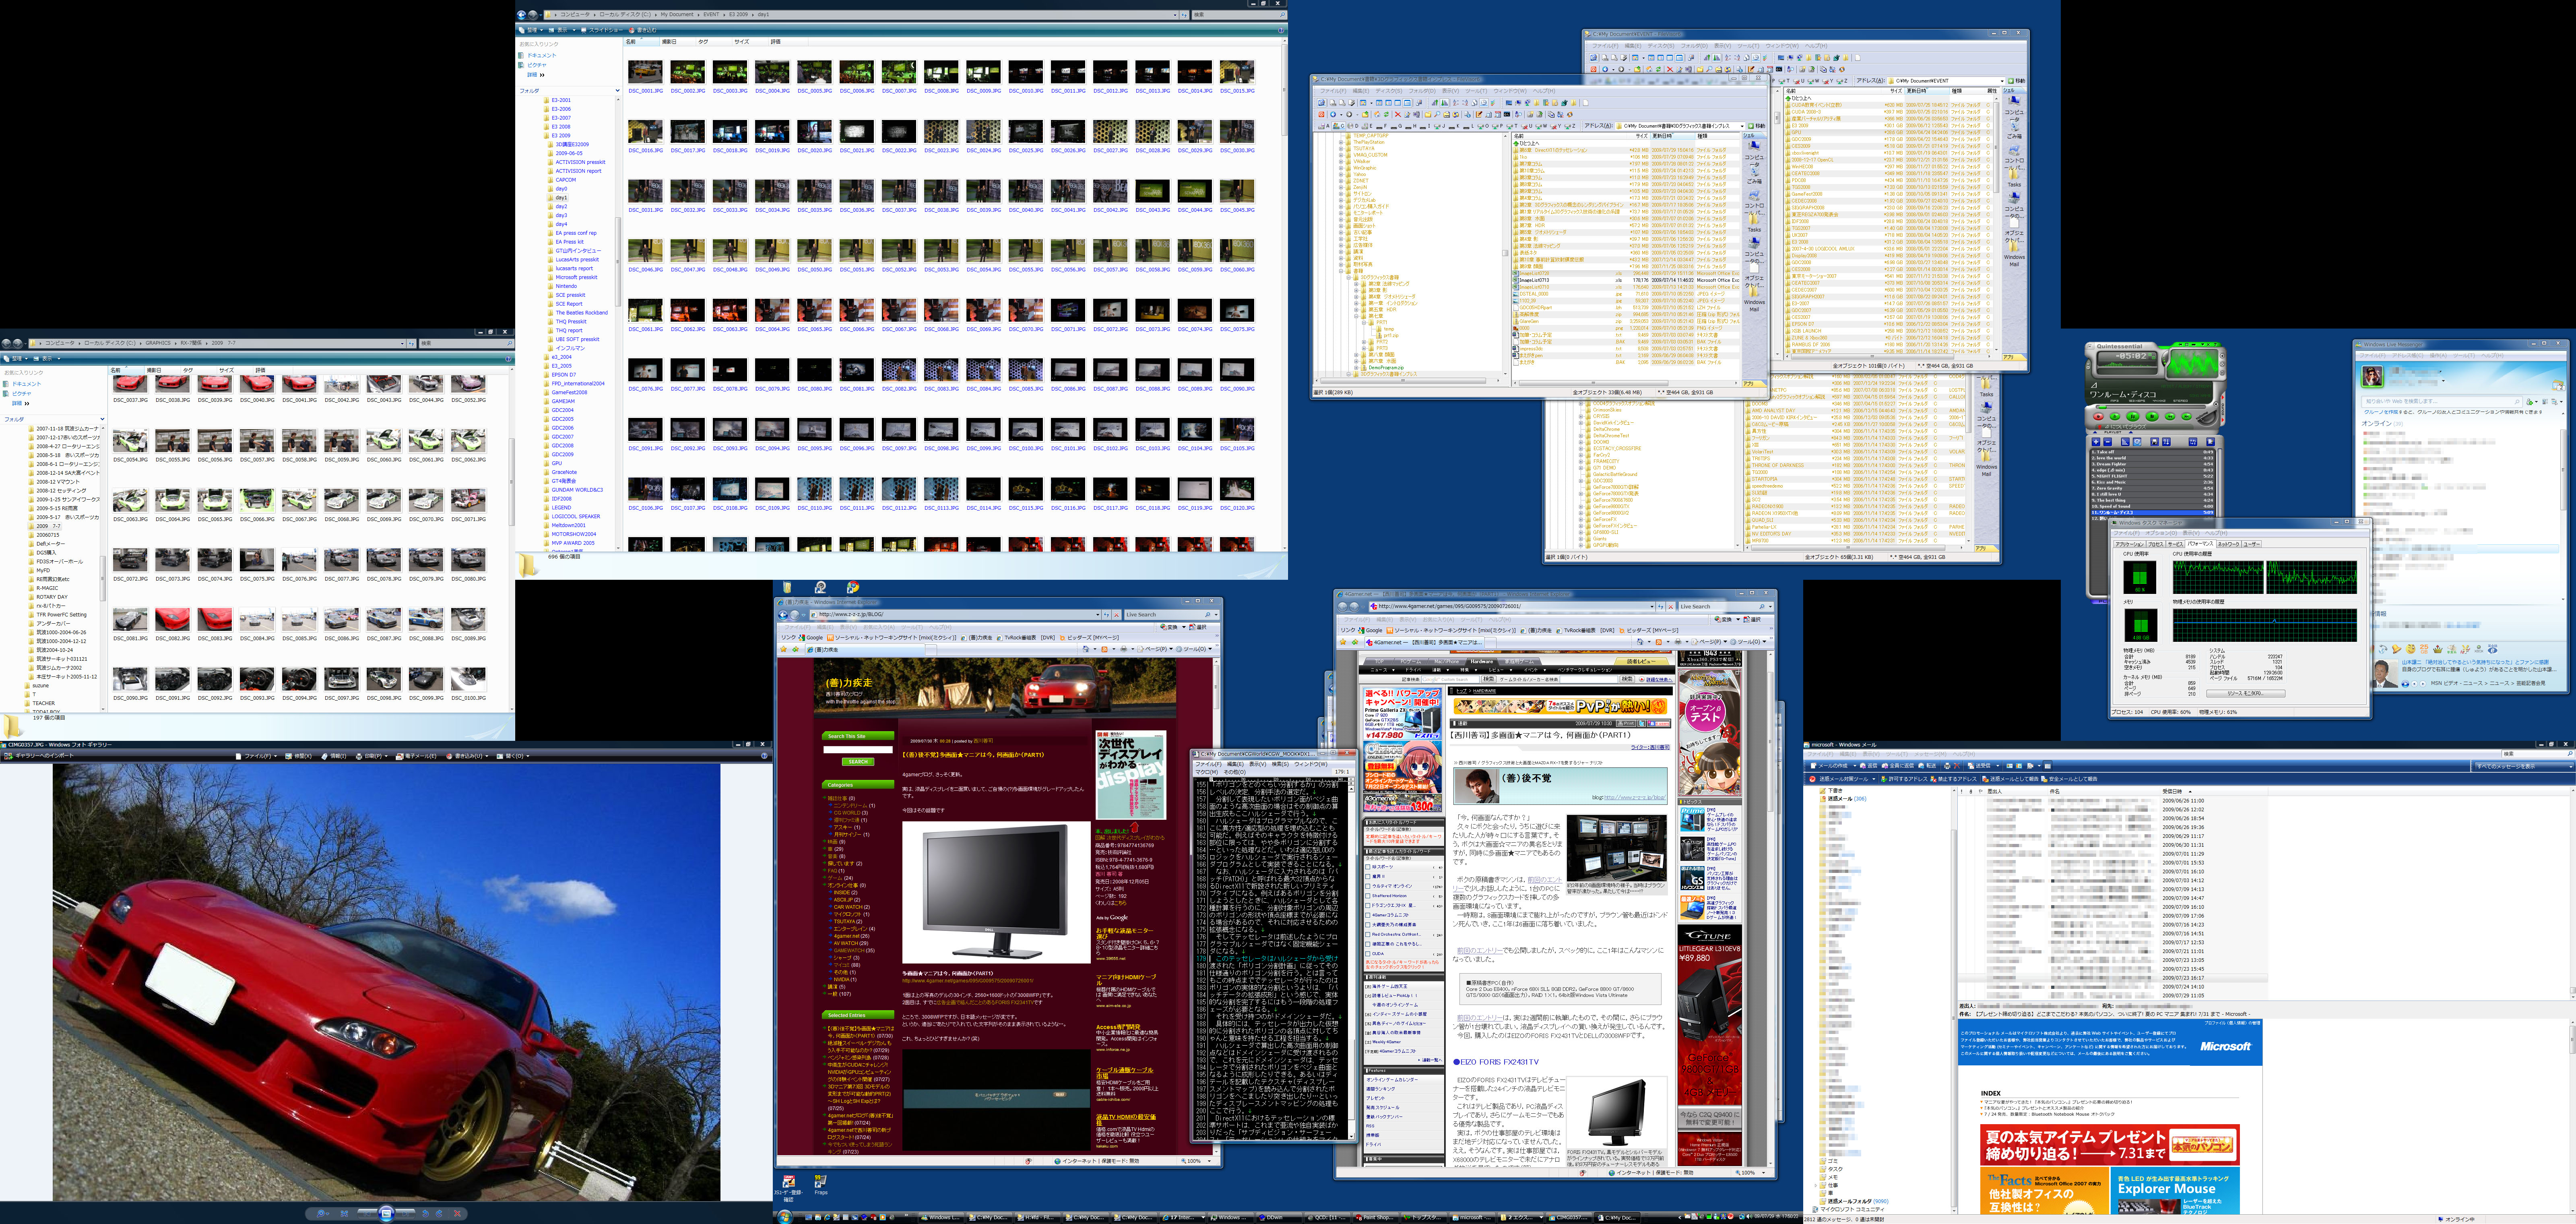Open address bar dropdown in blog IE window

point(1098,615)
